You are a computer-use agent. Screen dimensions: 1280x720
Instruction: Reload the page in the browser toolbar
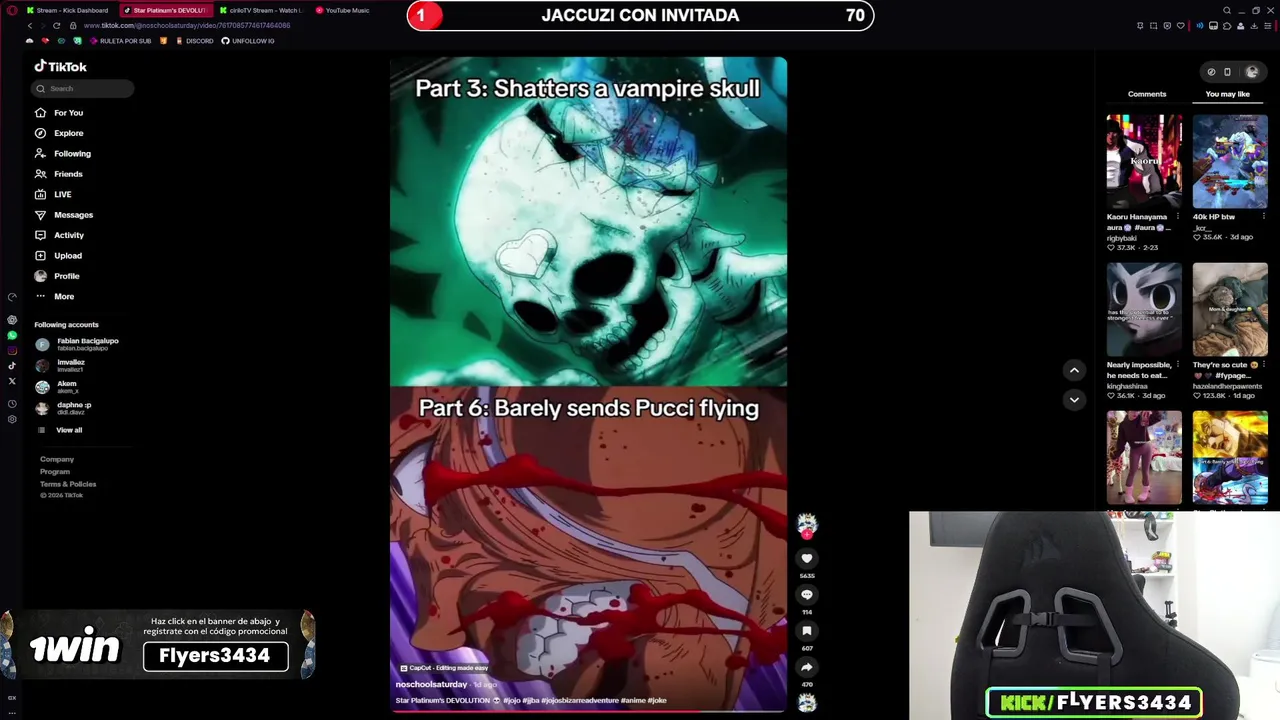click(x=56, y=25)
